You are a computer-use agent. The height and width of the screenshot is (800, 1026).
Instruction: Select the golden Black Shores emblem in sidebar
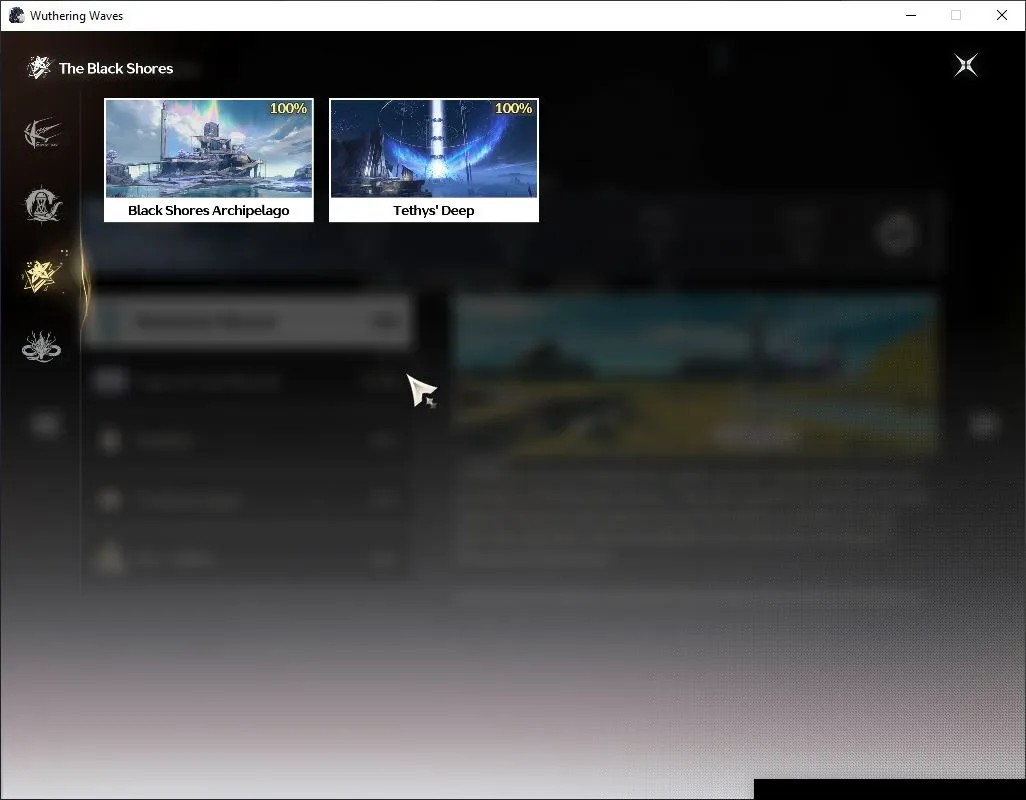tap(43, 275)
